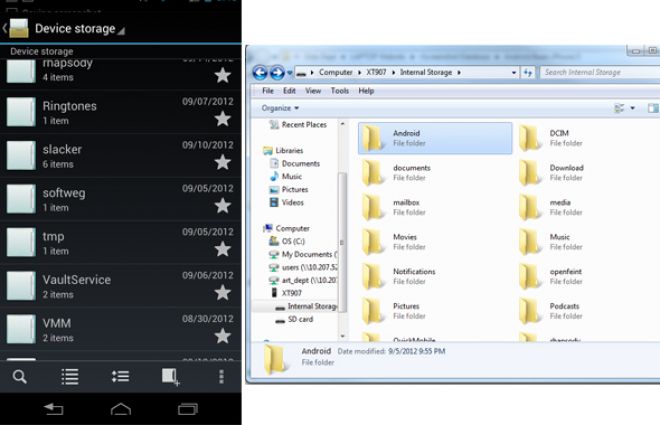Open the change view options dropdown arrow
The width and height of the screenshot is (660, 425).
click(634, 108)
